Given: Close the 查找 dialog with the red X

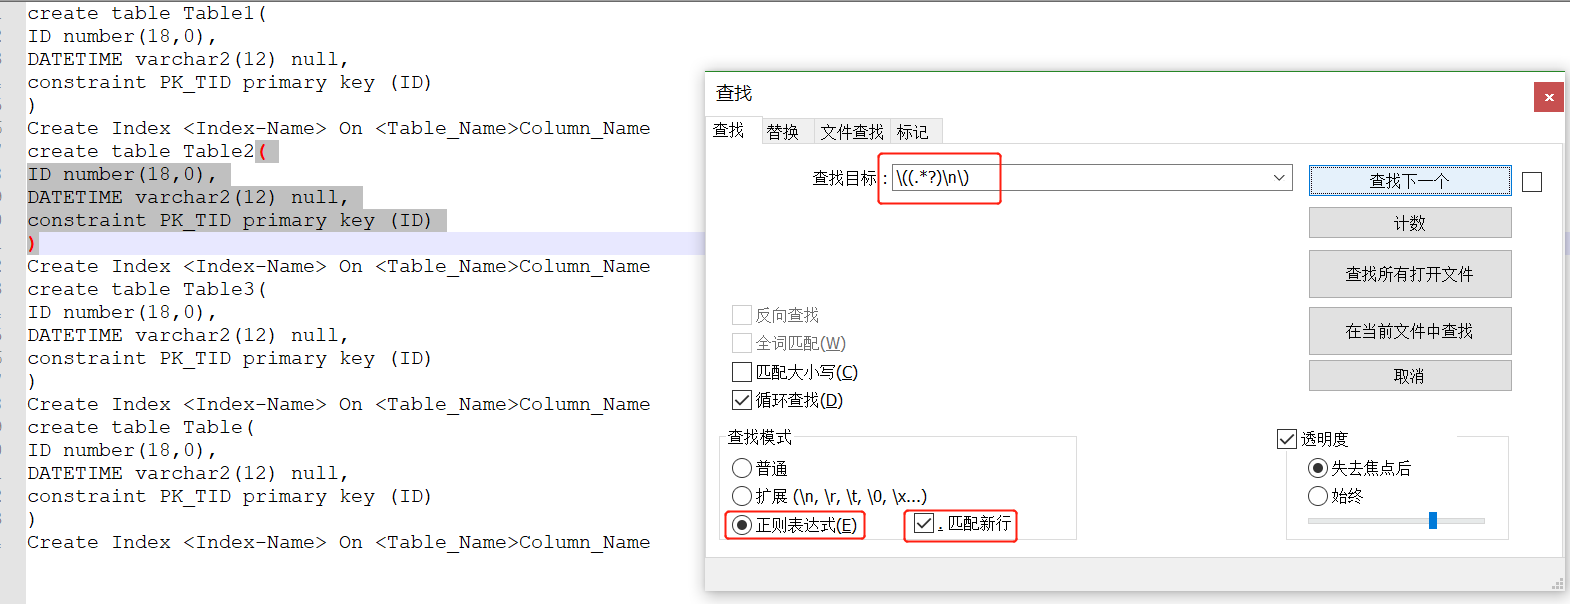Looking at the screenshot, I should pos(1548,97).
